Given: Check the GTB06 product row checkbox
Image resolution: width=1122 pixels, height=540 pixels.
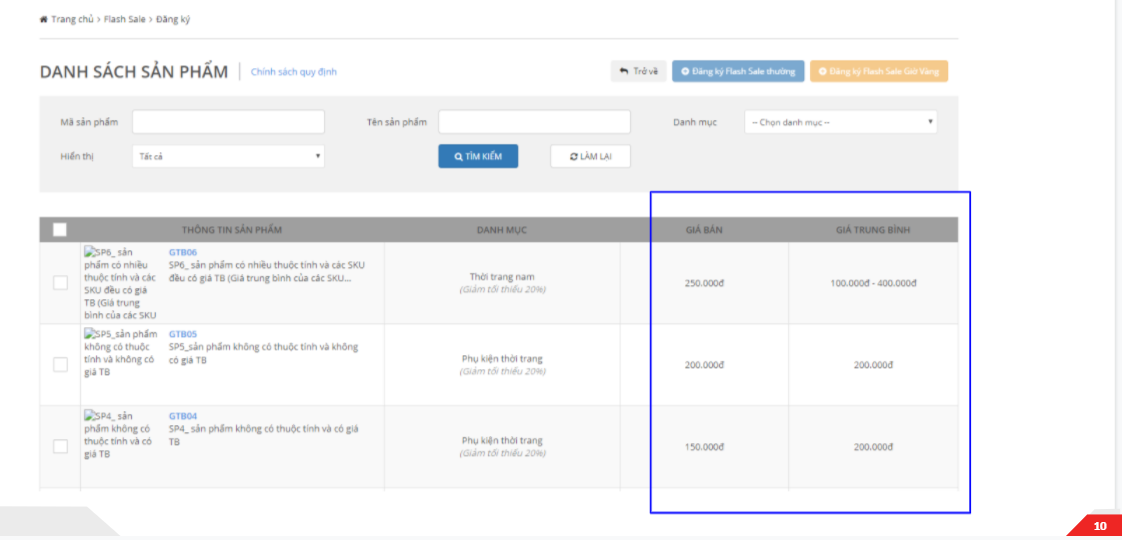Looking at the screenshot, I should click(x=60, y=283).
